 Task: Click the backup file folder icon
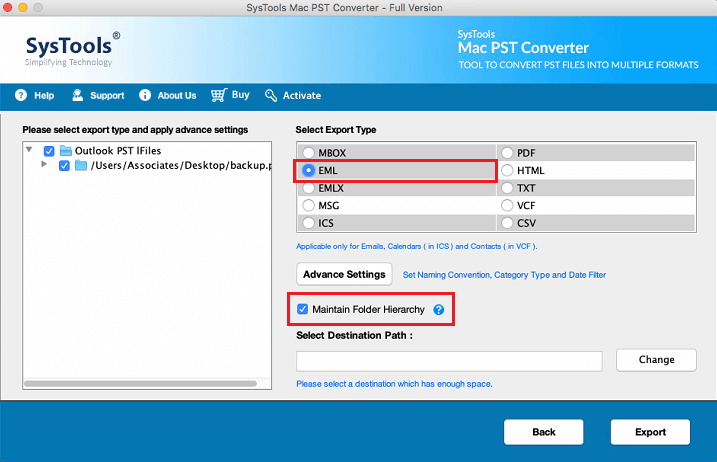81,165
